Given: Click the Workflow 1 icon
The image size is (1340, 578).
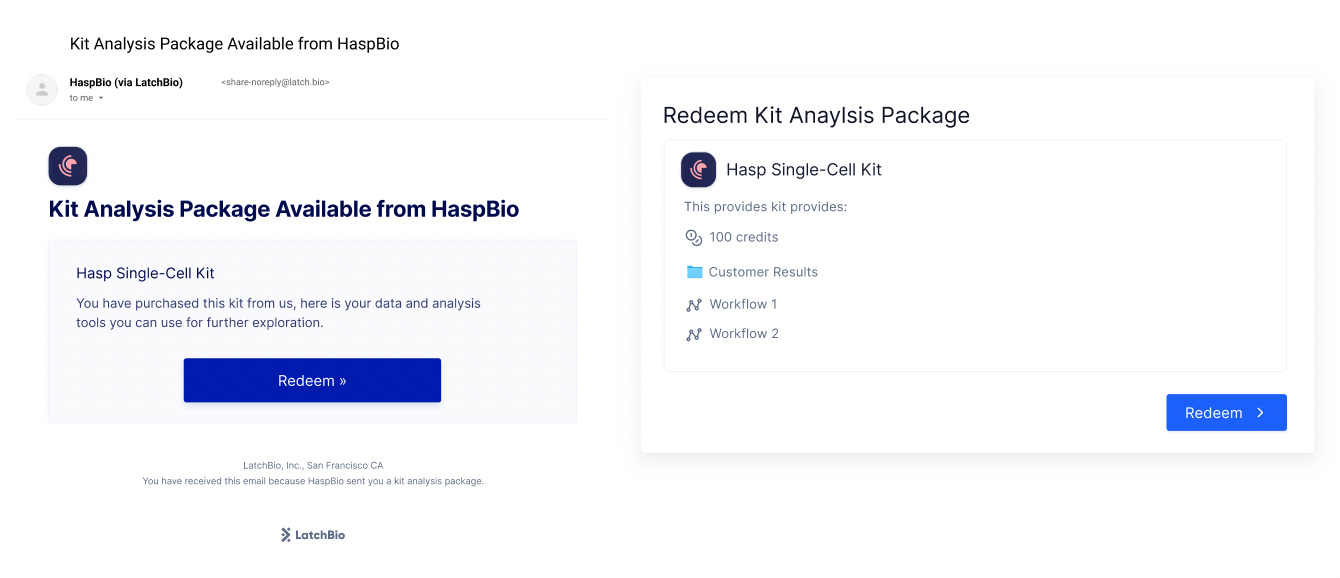Looking at the screenshot, I should (x=694, y=305).
